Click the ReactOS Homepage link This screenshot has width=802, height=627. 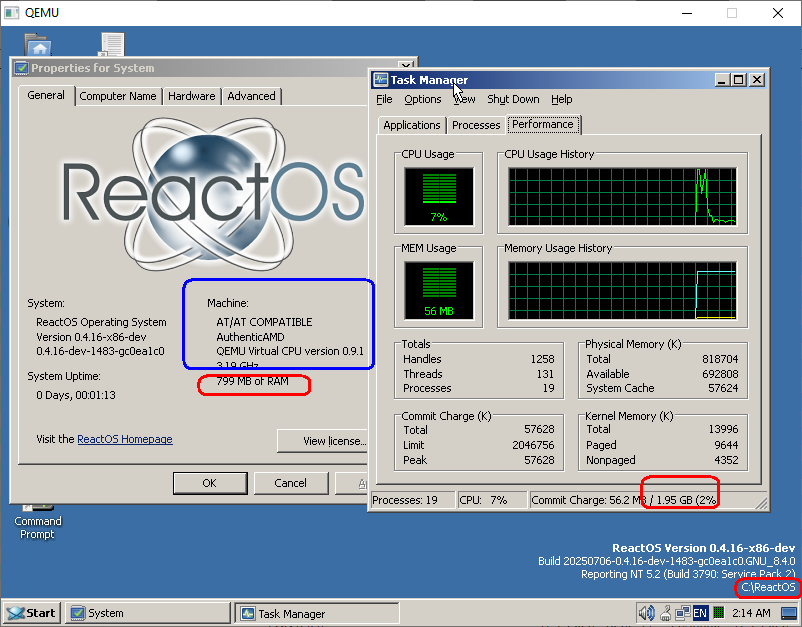click(125, 439)
